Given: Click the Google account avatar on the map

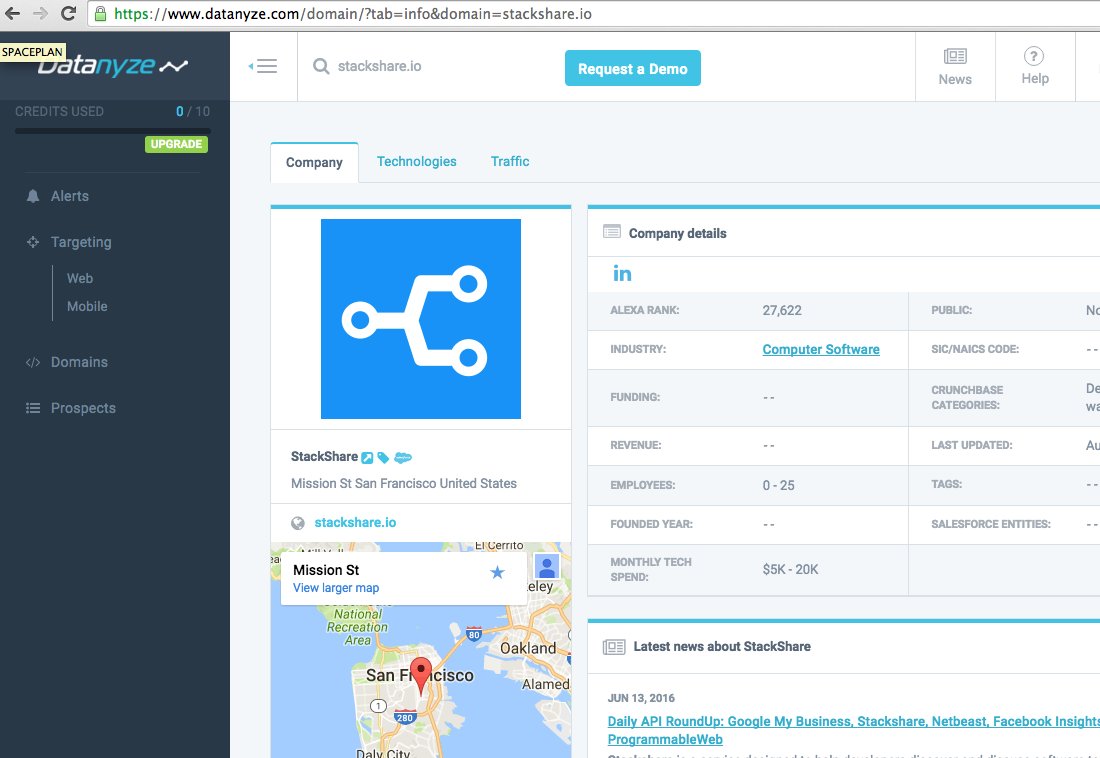Looking at the screenshot, I should 546,566.
